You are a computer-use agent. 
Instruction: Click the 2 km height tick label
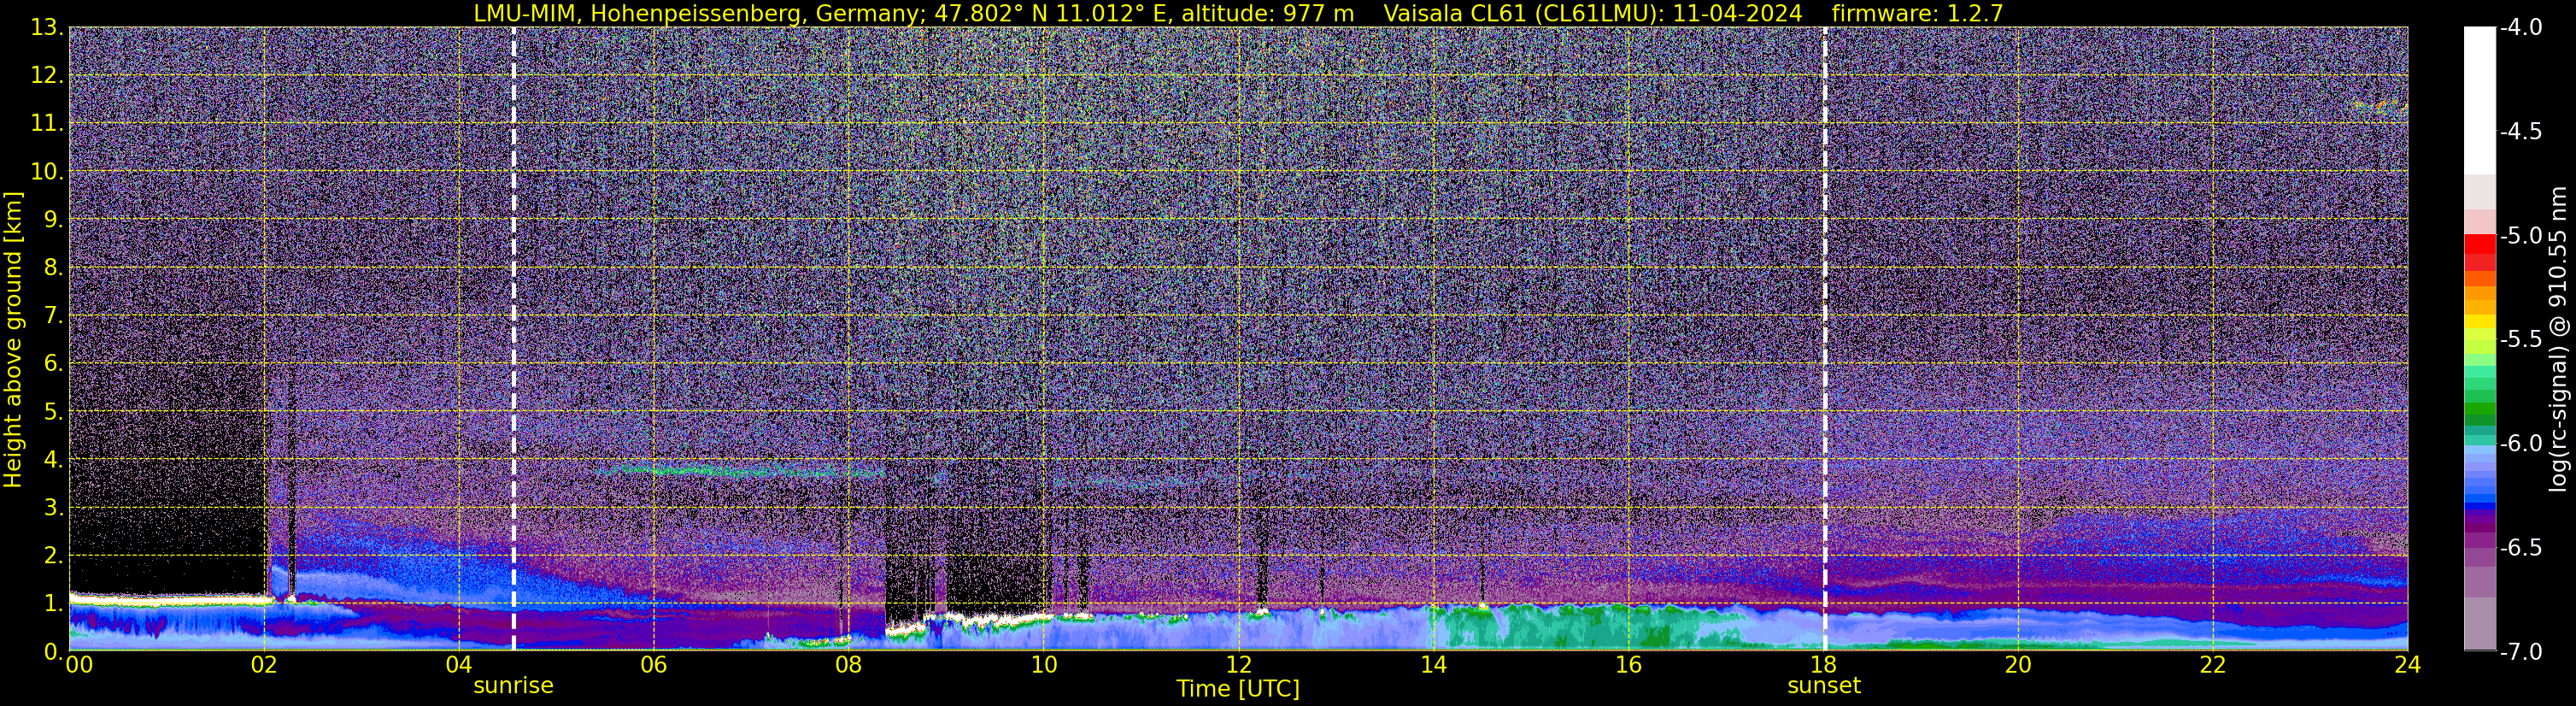click(54, 556)
